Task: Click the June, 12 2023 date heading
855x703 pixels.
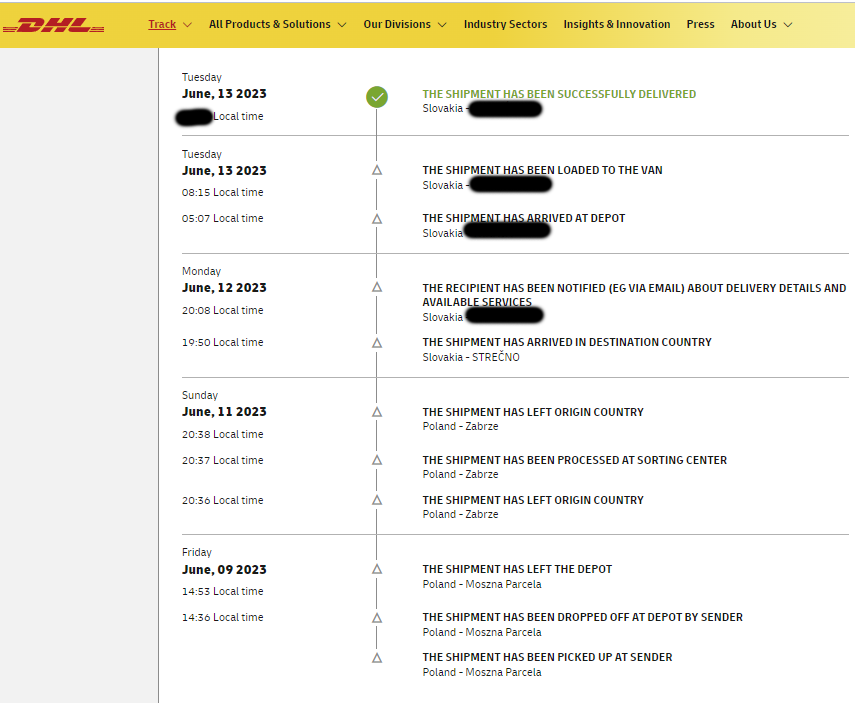Action: (224, 288)
